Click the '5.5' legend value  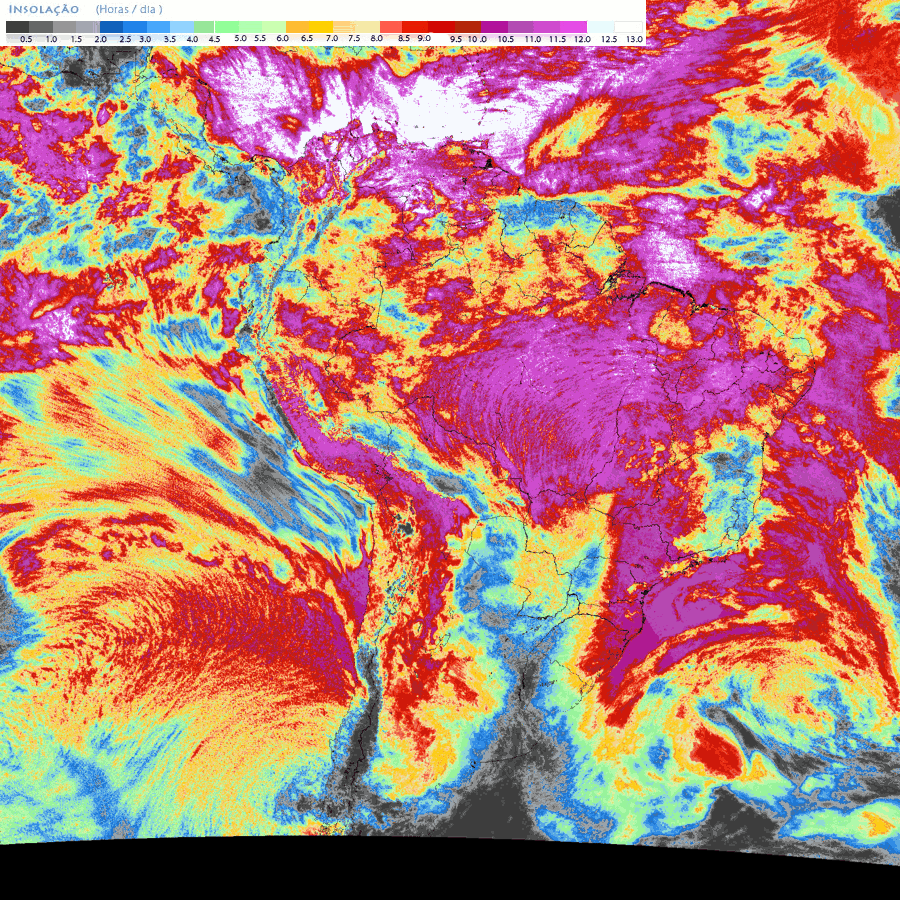click(260, 38)
